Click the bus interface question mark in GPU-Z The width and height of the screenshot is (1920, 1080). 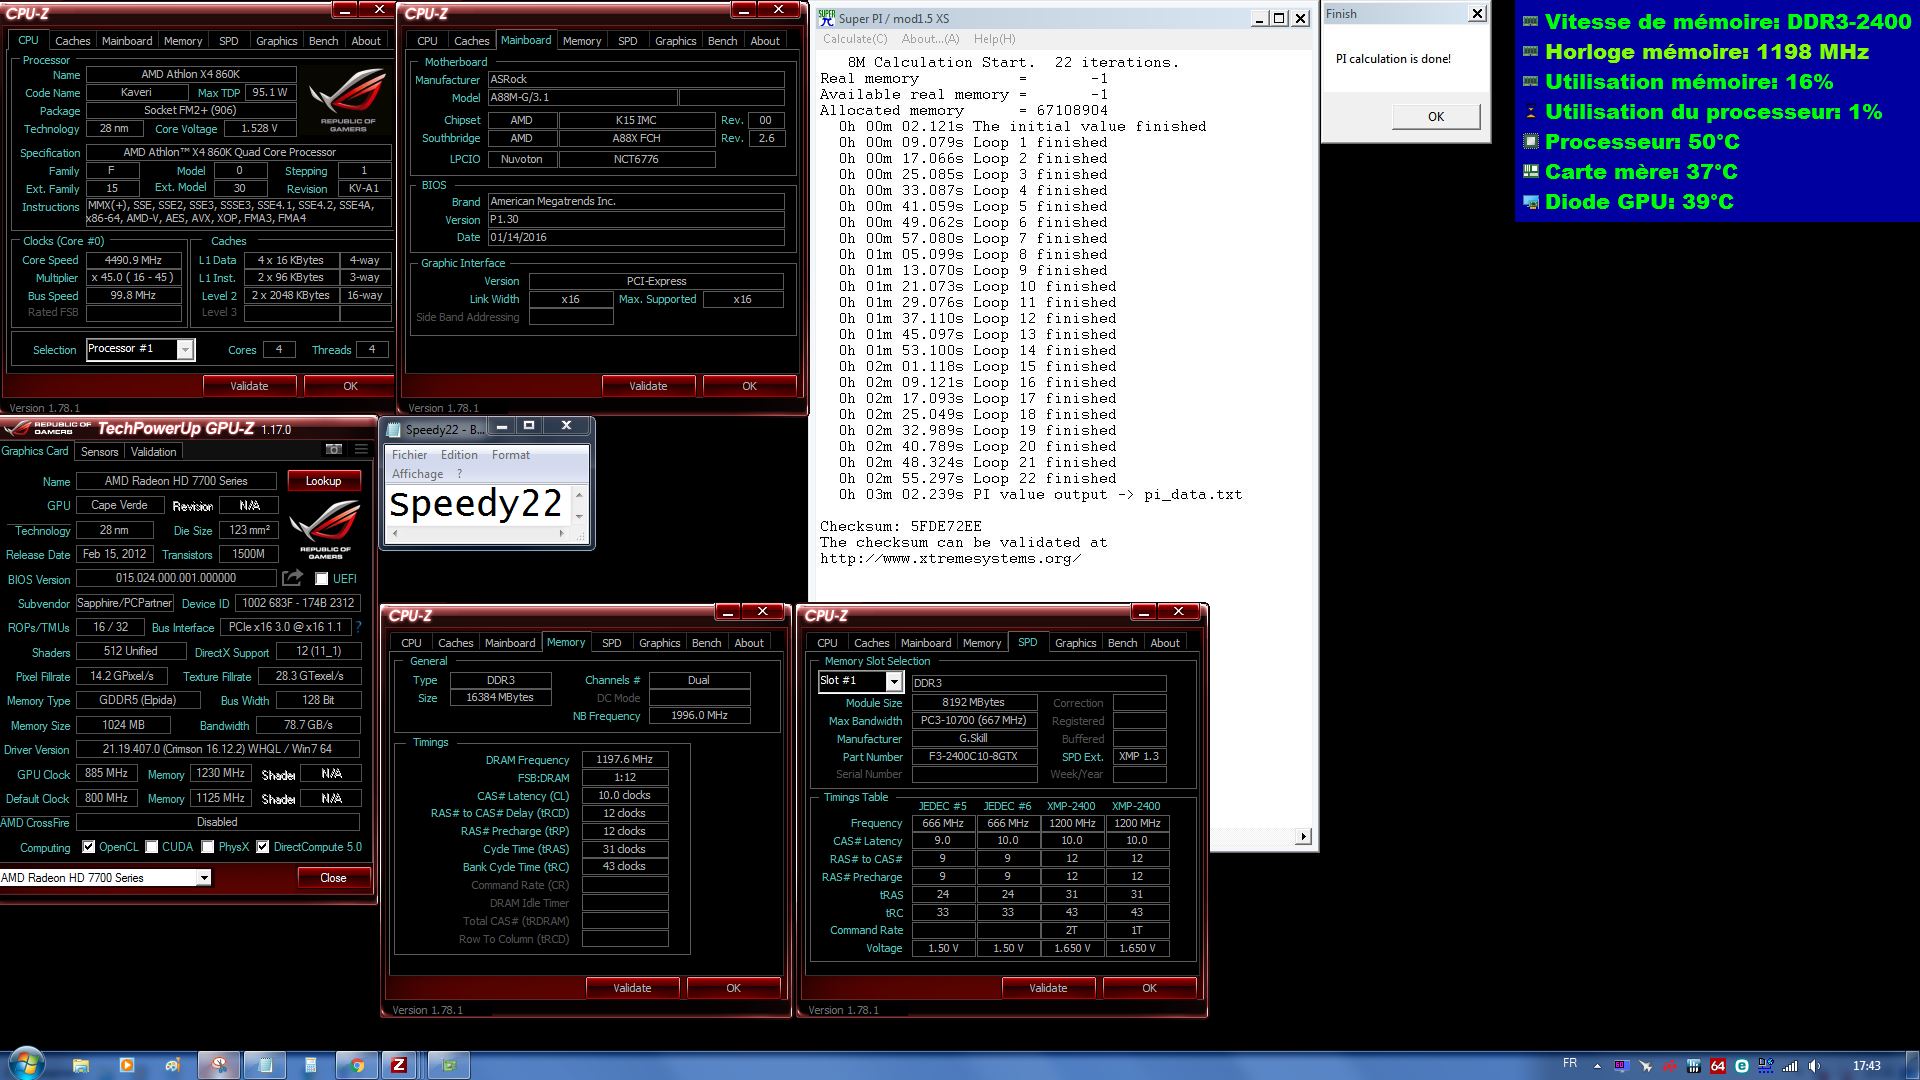[x=358, y=627]
